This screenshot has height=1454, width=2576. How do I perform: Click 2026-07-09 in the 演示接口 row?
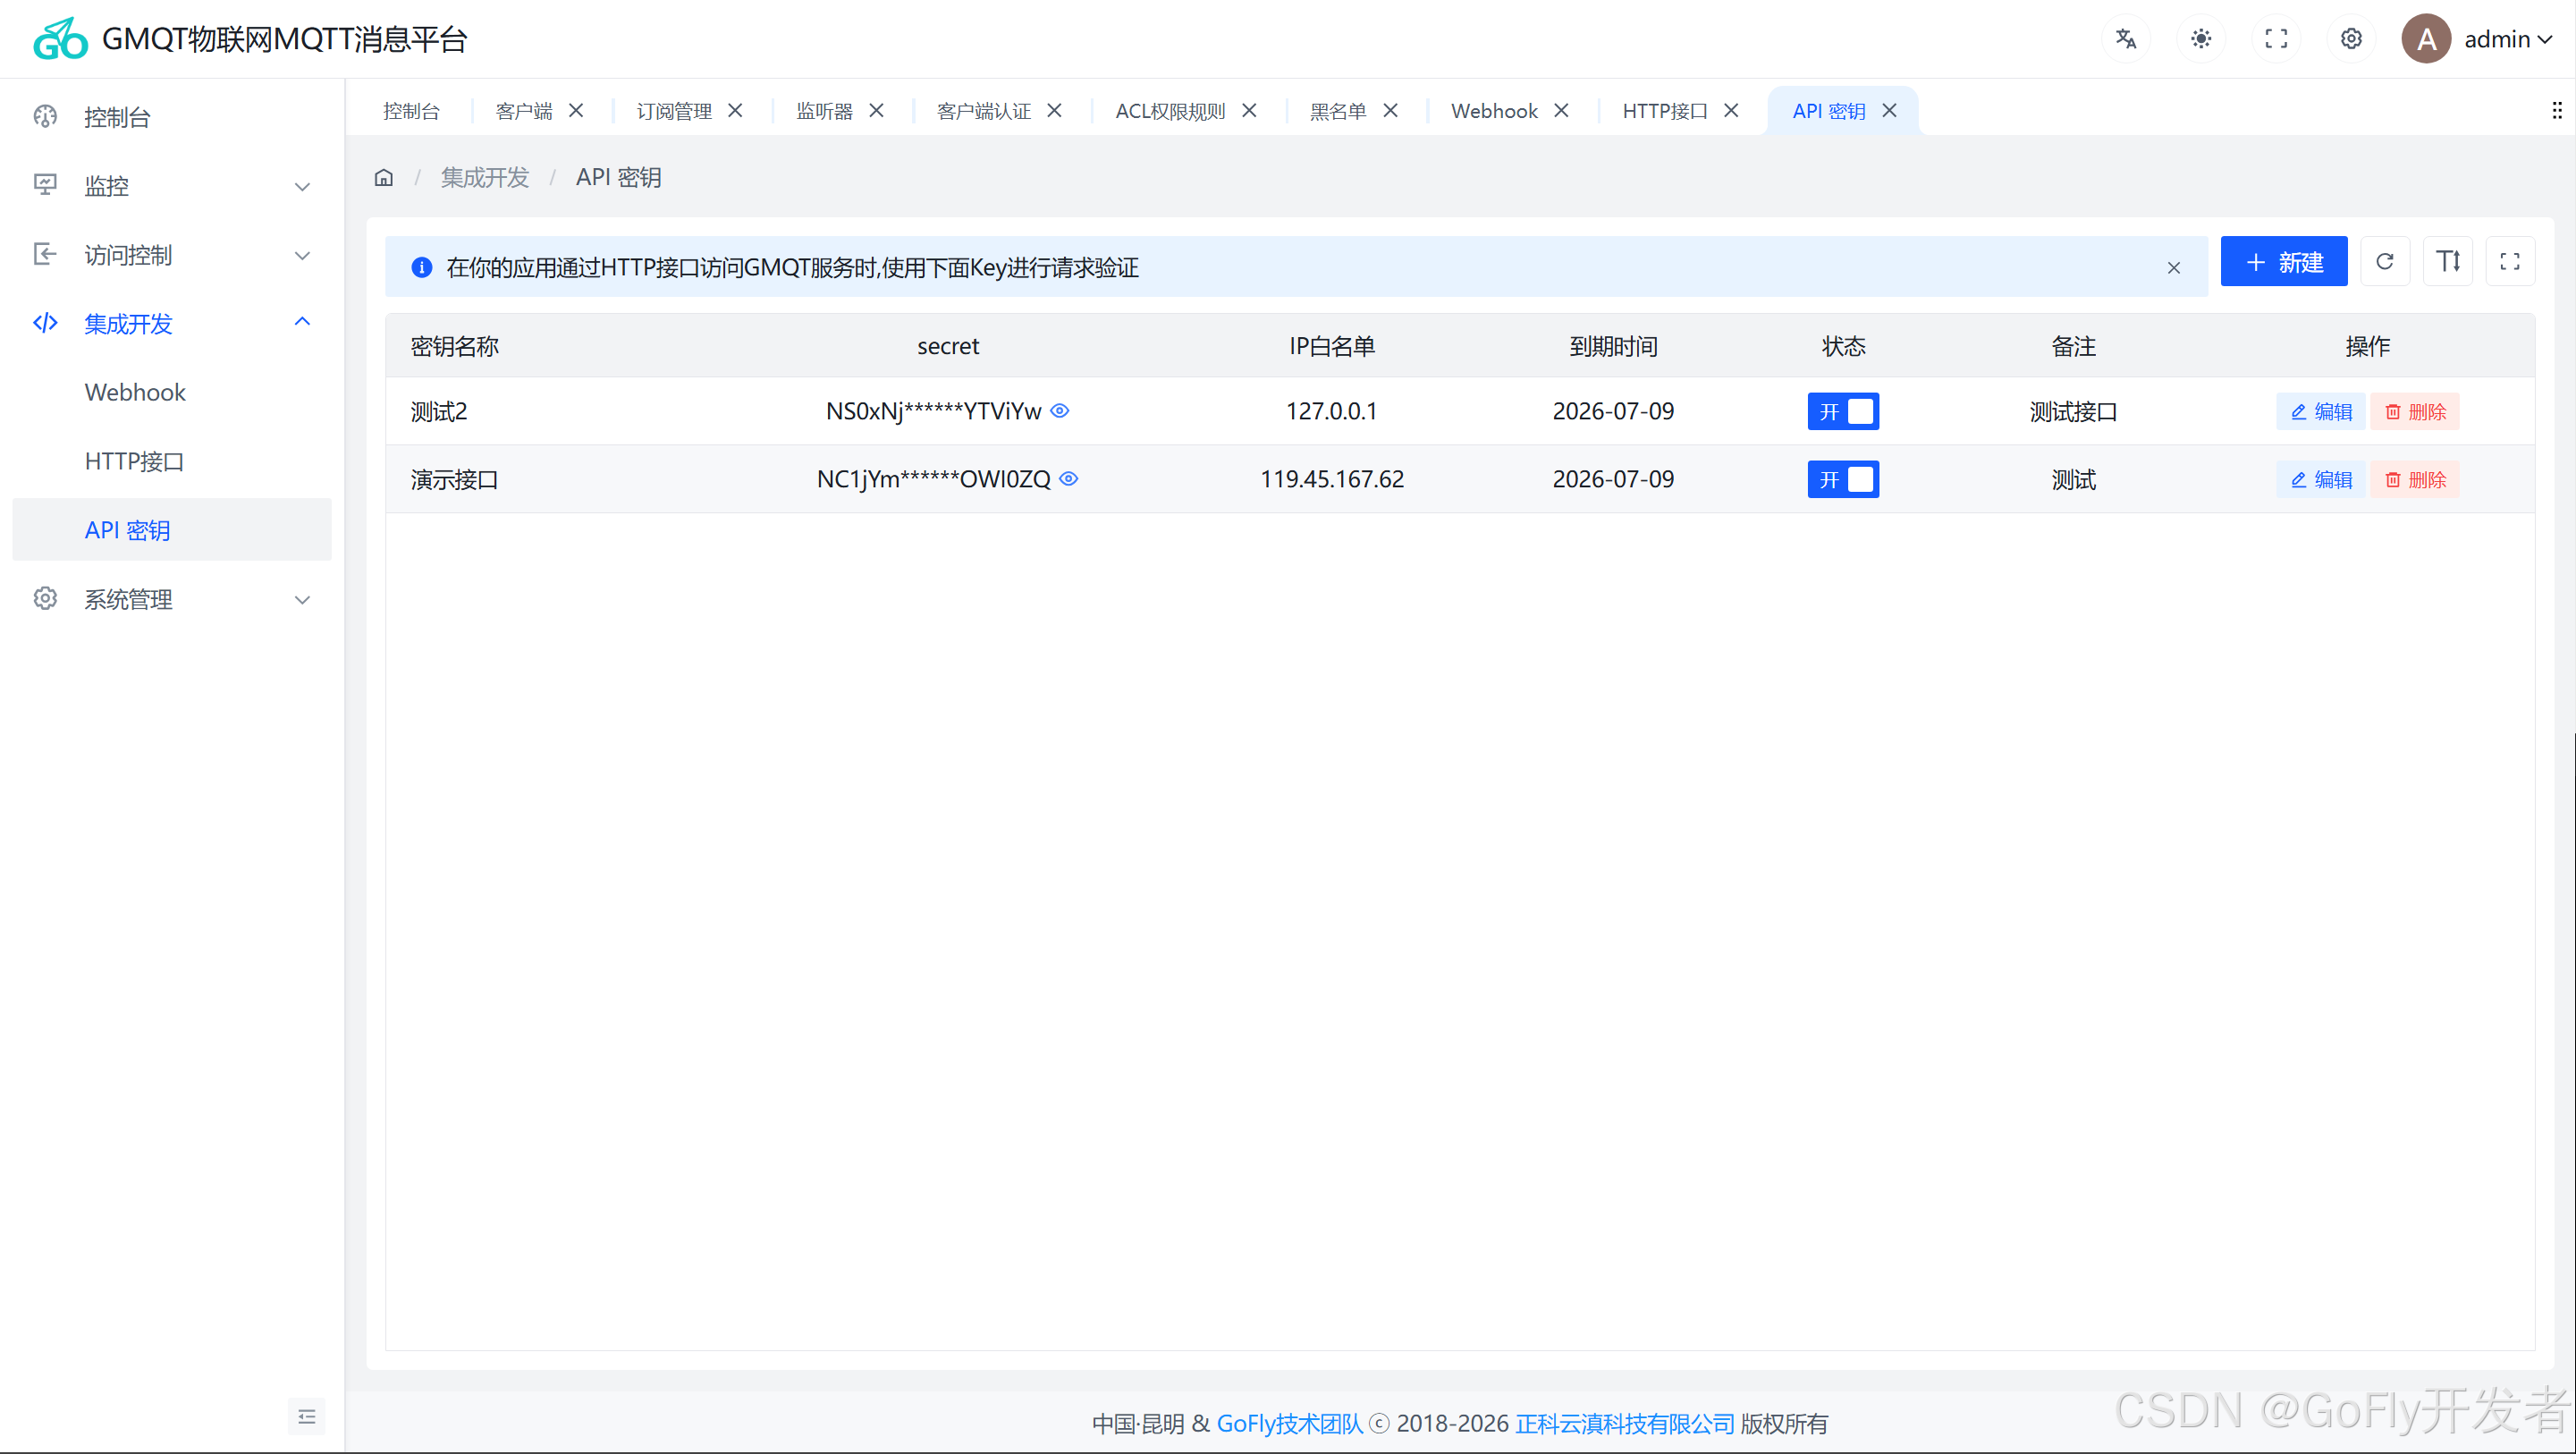1613,479
